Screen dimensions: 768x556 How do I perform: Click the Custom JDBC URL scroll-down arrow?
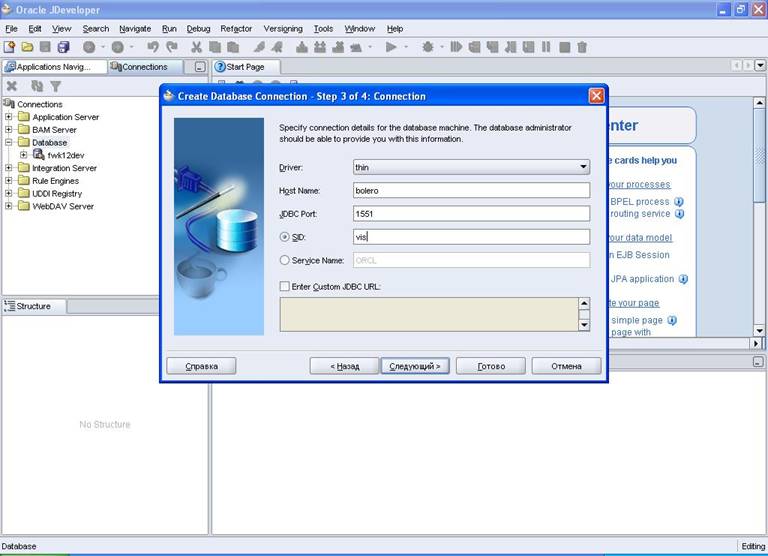pyautogui.click(x=584, y=325)
